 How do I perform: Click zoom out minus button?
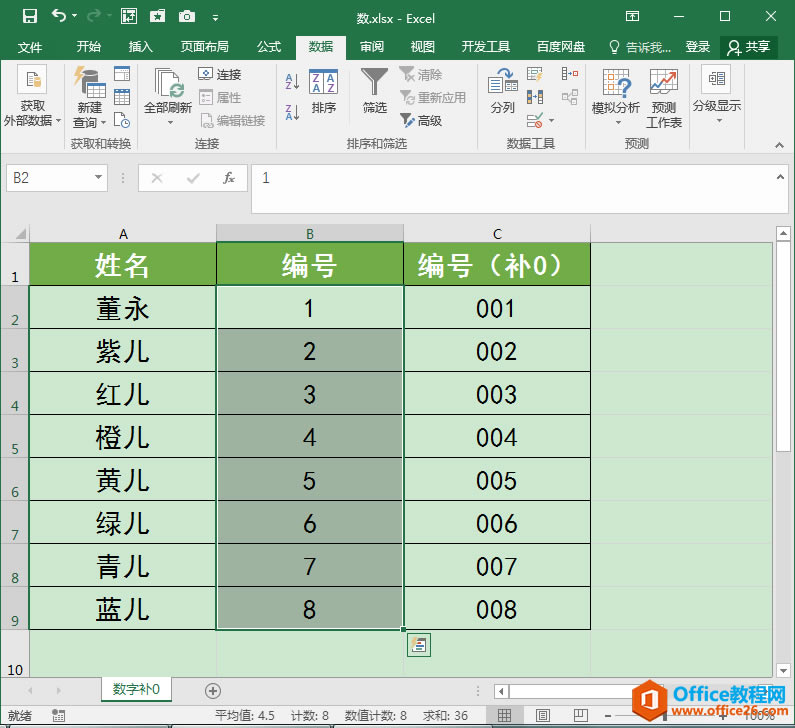(x=608, y=715)
